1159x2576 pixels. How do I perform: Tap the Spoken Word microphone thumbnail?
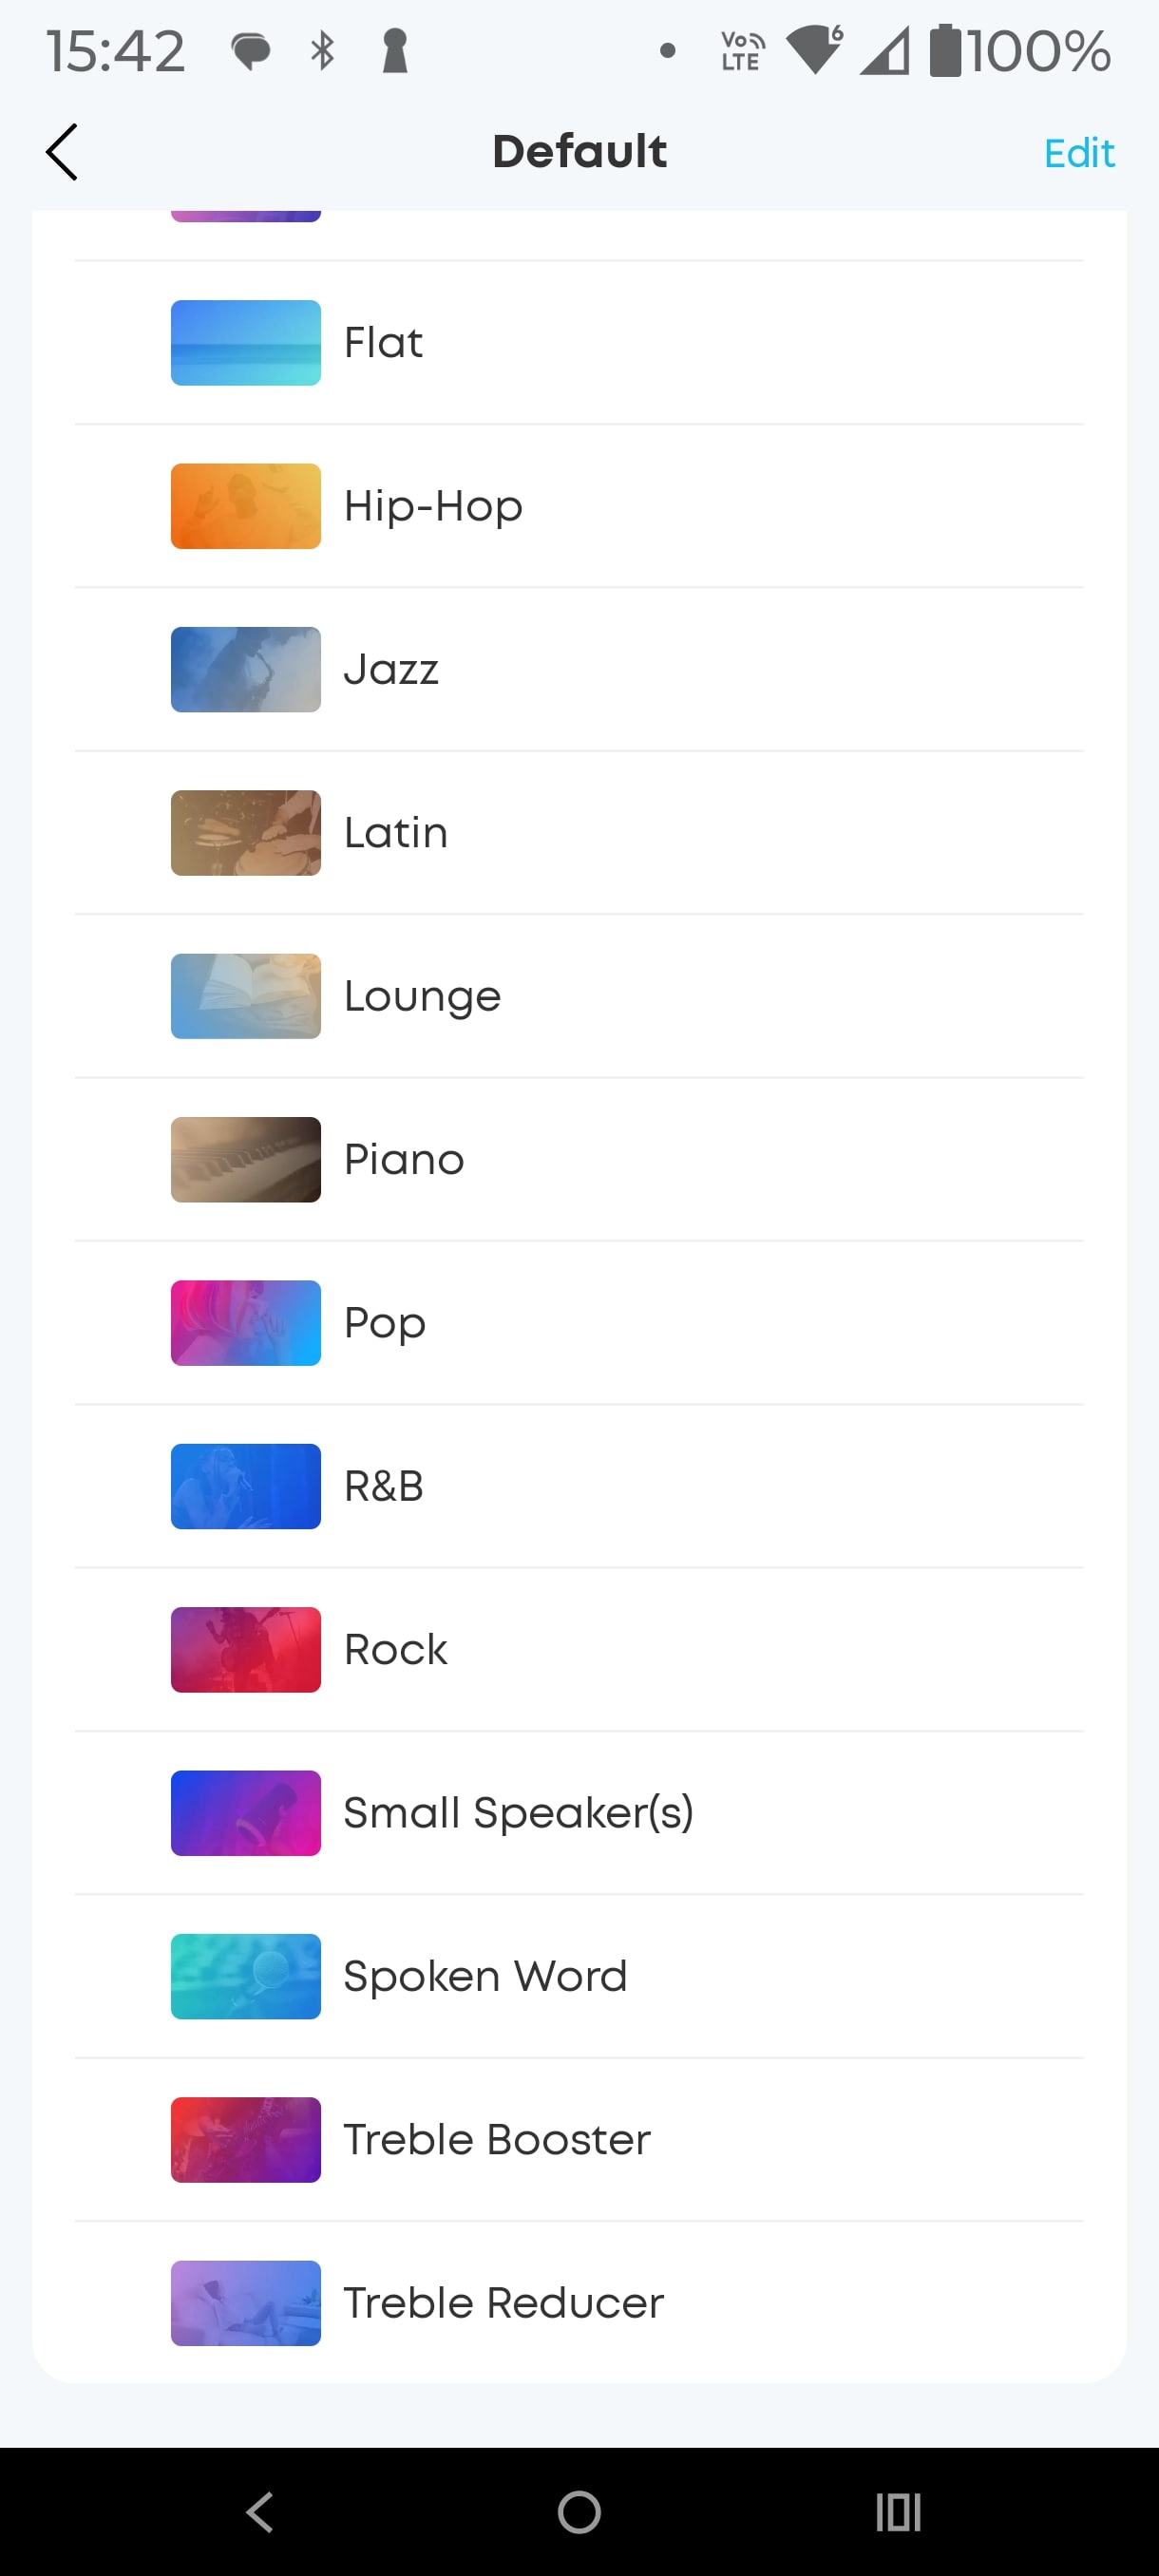click(245, 1976)
